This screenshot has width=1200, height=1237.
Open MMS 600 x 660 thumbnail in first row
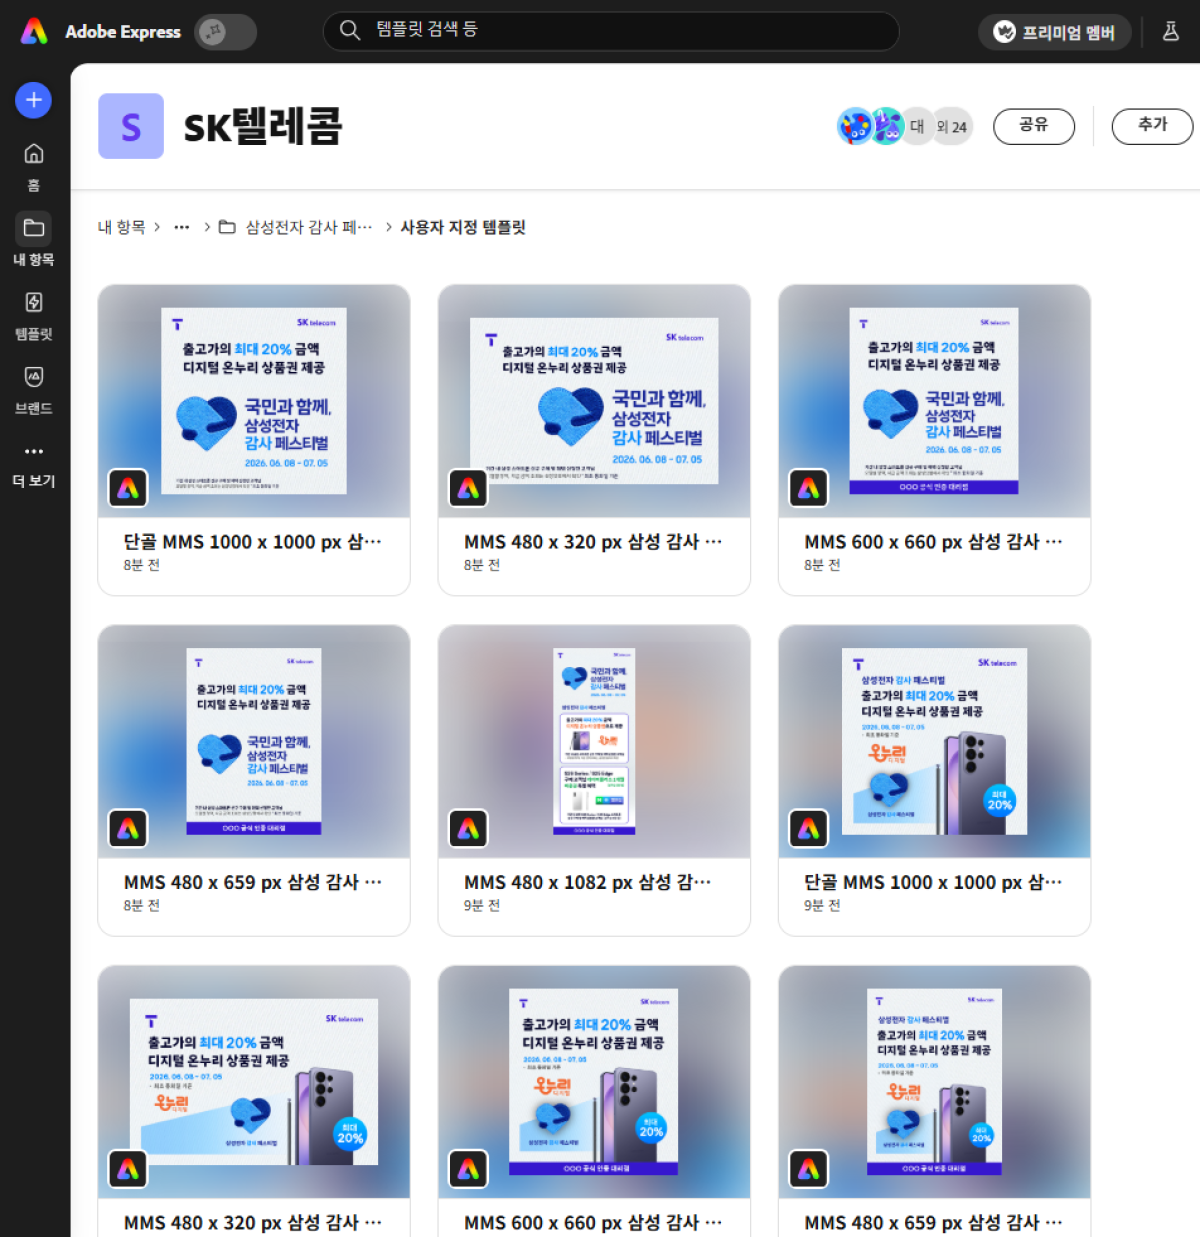934,401
